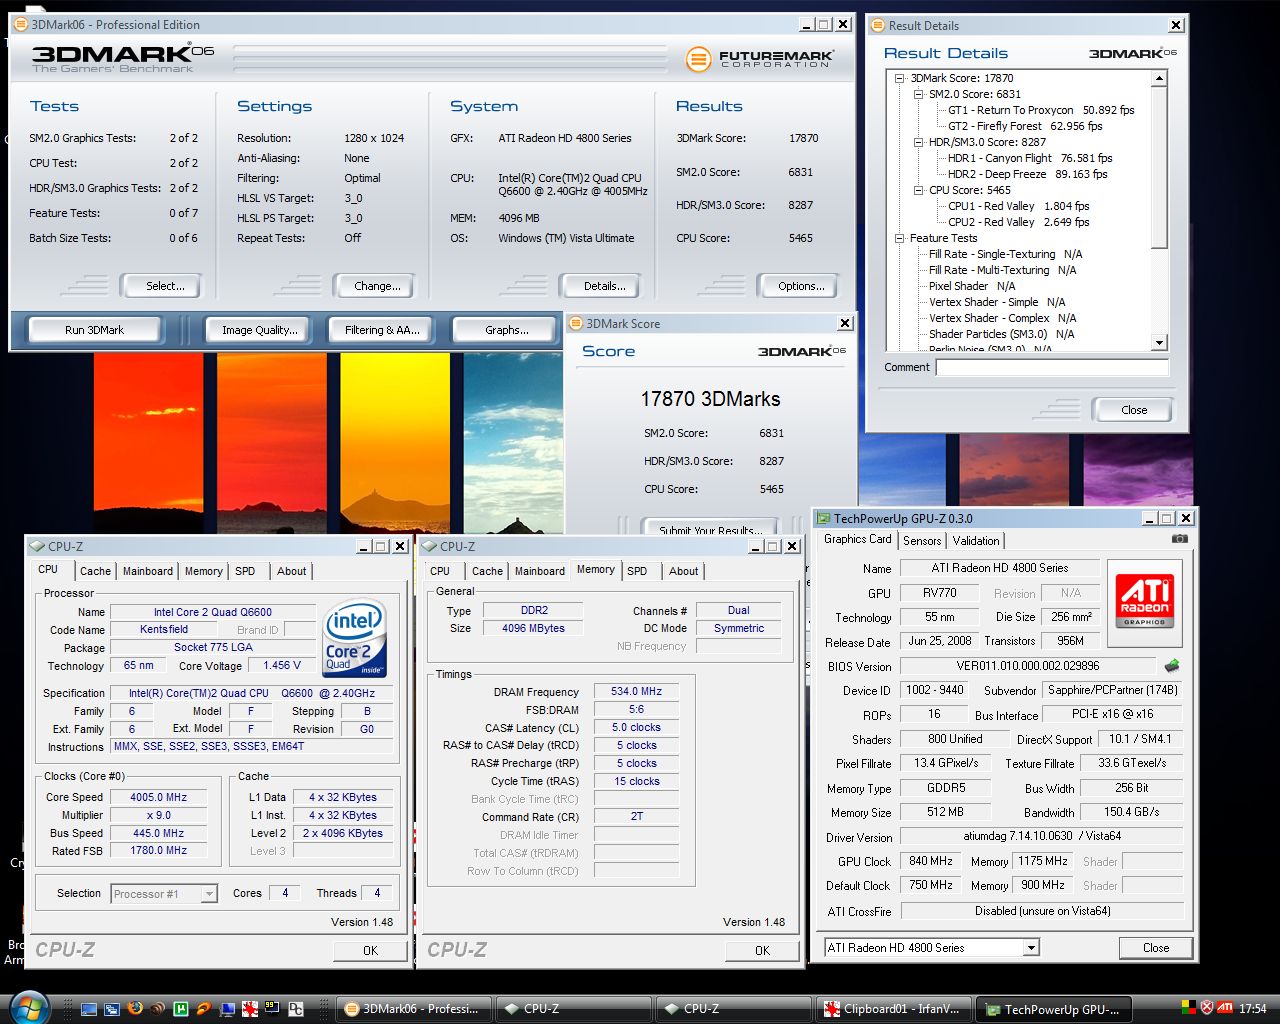Image resolution: width=1280 pixels, height=1024 pixels.
Task: Open the SPD tab in right CPU-Z
Action: point(637,571)
